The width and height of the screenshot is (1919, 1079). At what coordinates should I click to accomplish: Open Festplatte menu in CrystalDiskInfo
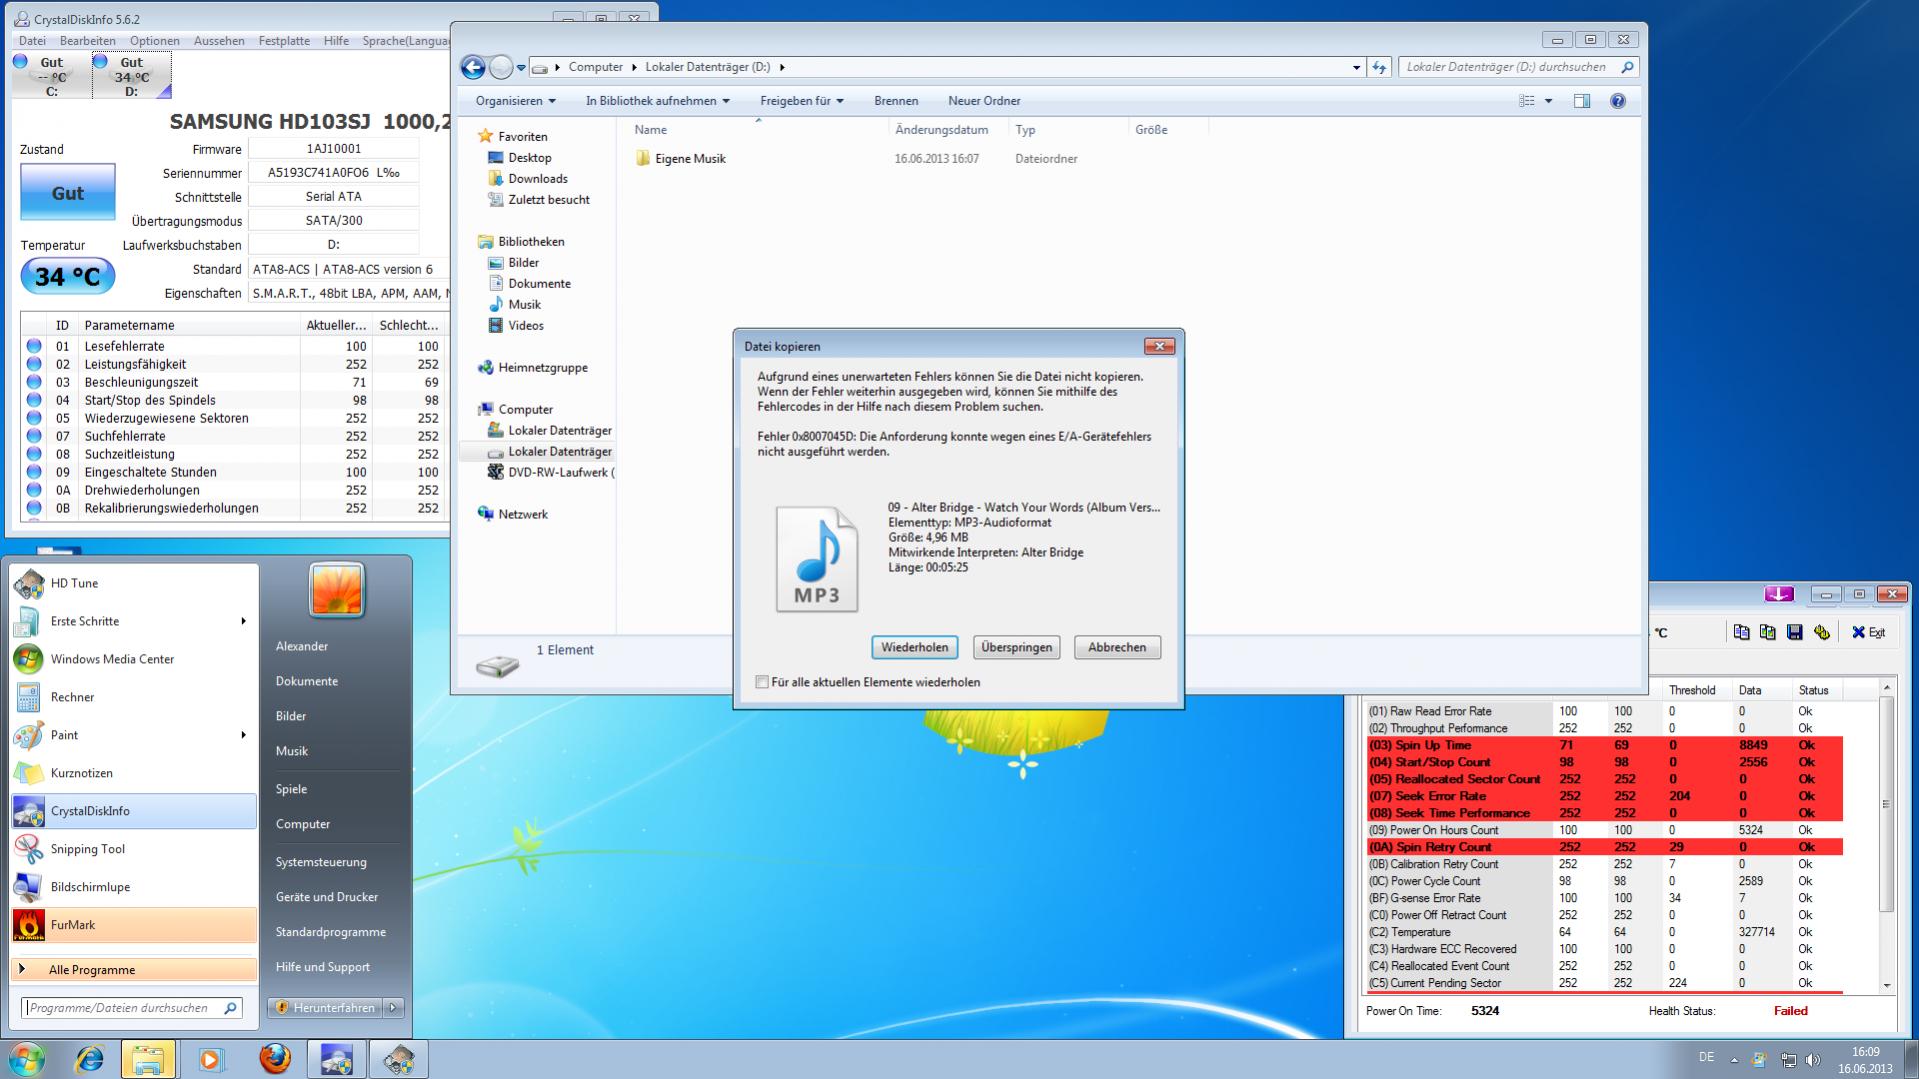[284, 41]
